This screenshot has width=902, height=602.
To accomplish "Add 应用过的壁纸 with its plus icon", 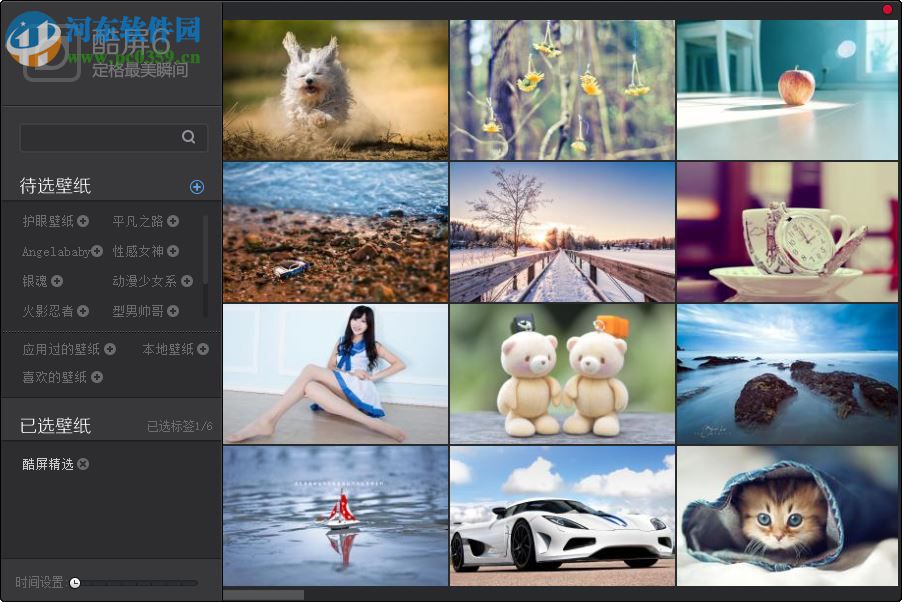I will 110,349.
